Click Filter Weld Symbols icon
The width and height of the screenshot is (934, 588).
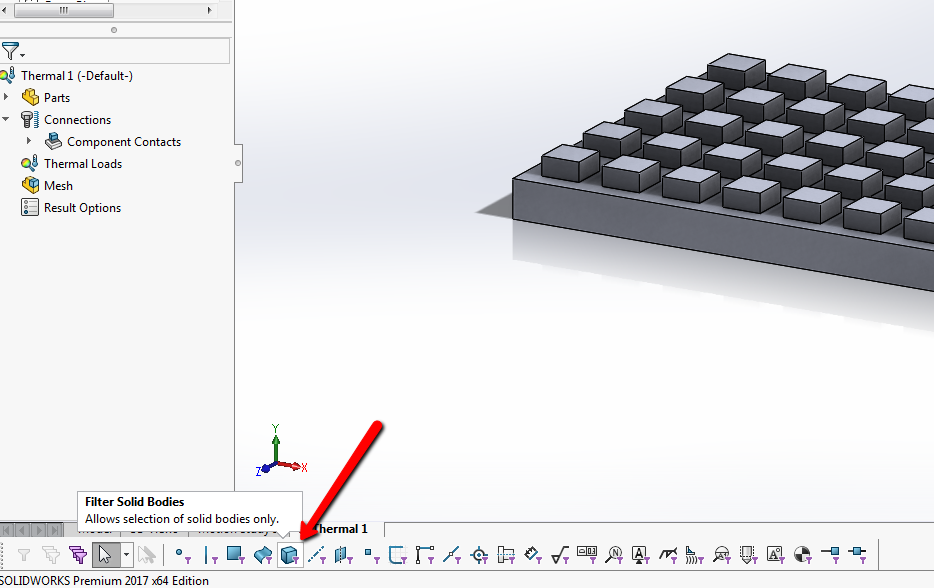tap(668, 555)
